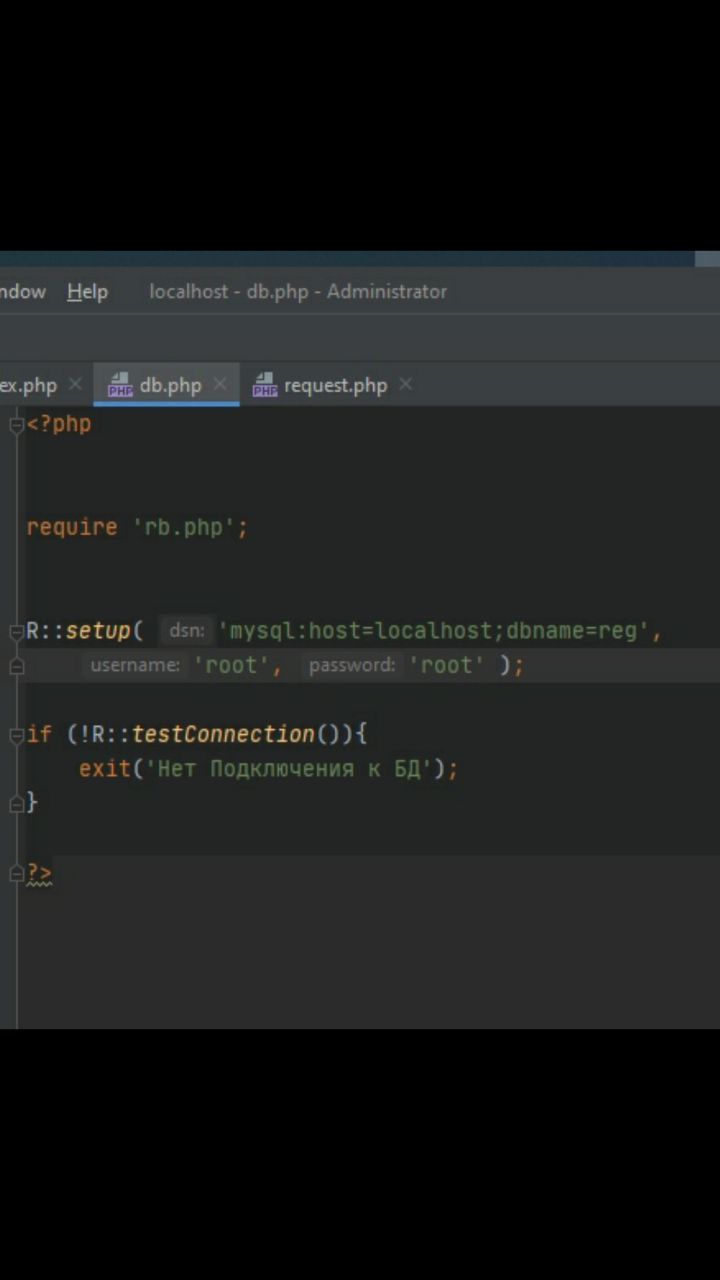Image resolution: width=720 pixels, height=1280 pixels.
Task: Click the <?php opening tag
Action: tap(59, 424)
